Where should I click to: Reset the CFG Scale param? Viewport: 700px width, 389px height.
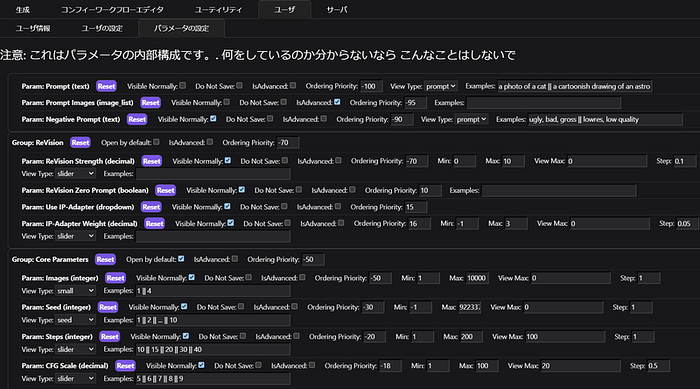coord(125,366)
